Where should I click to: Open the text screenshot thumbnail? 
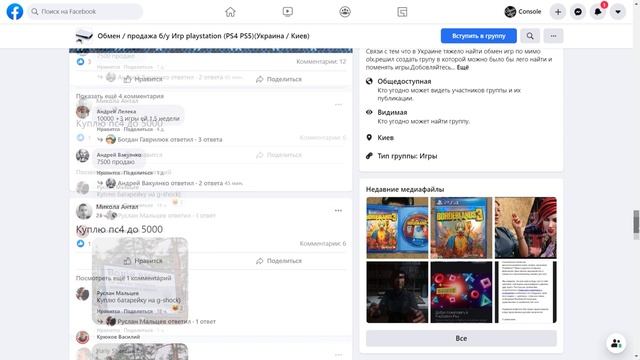click(x=526, y=292)
